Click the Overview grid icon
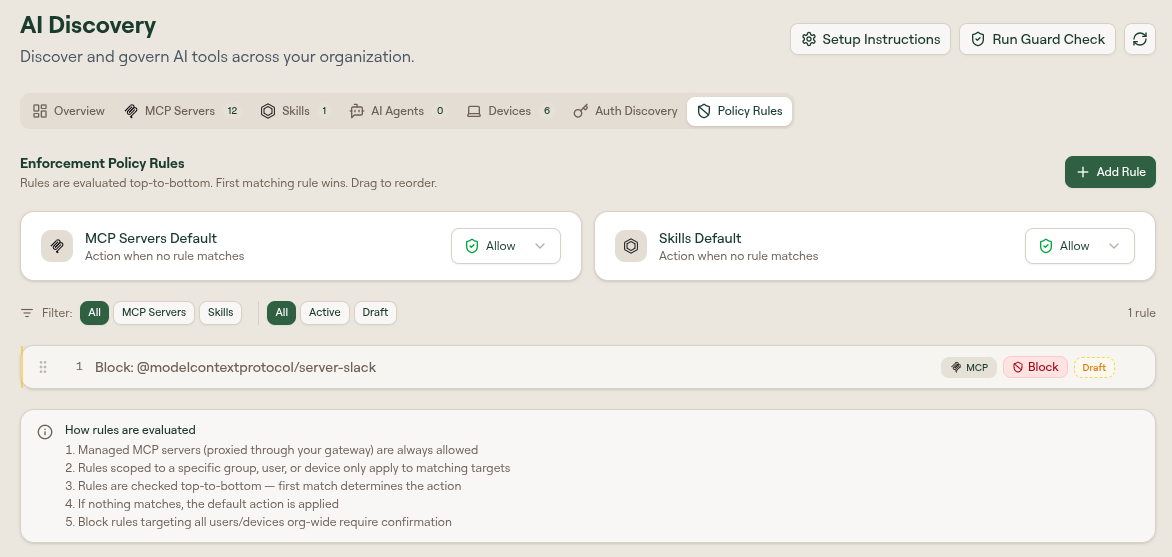The width and height of the screenshot is (1172, 557). [40, 111]
